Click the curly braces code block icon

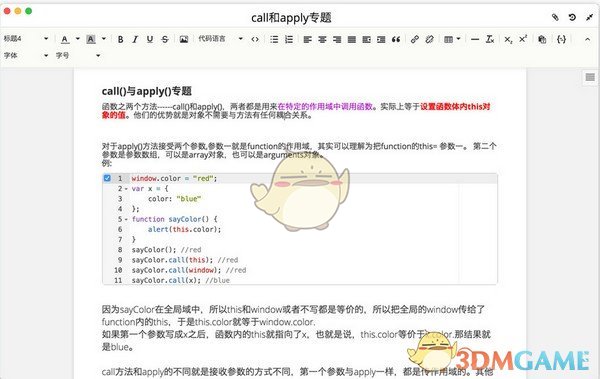pyautogui.click(x=561, y=39)
